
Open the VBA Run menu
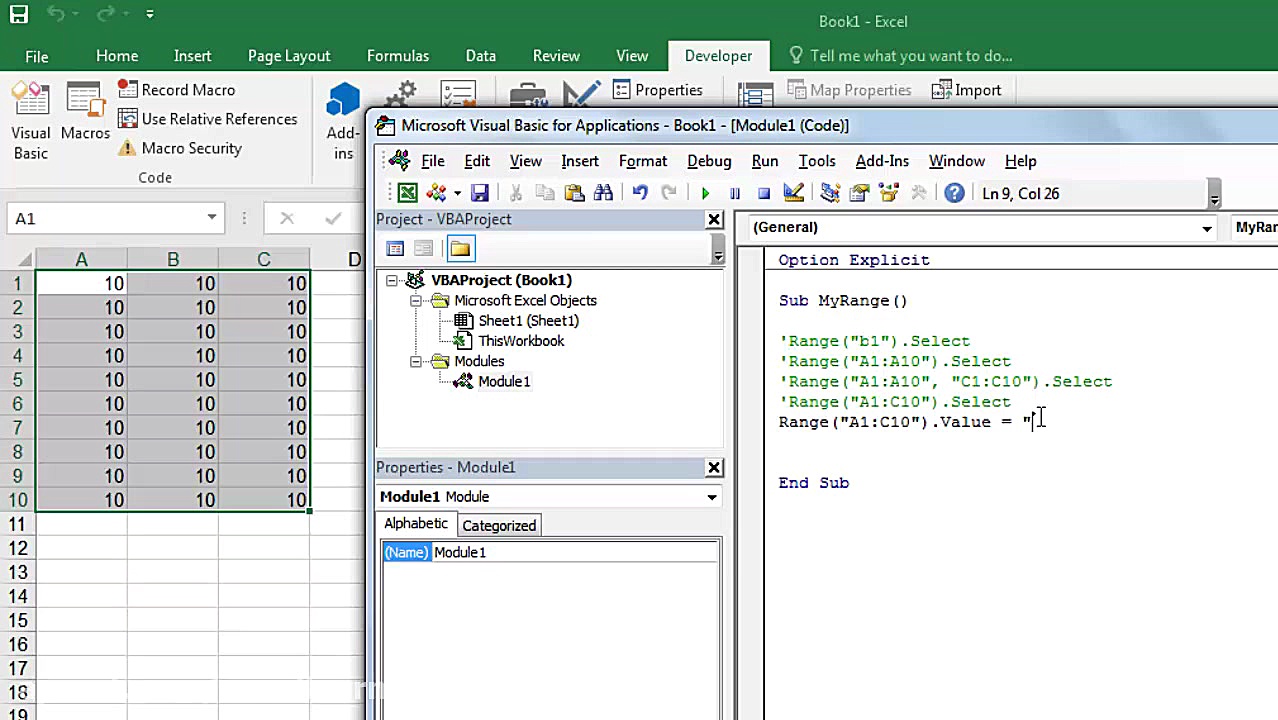coord(765,161)
